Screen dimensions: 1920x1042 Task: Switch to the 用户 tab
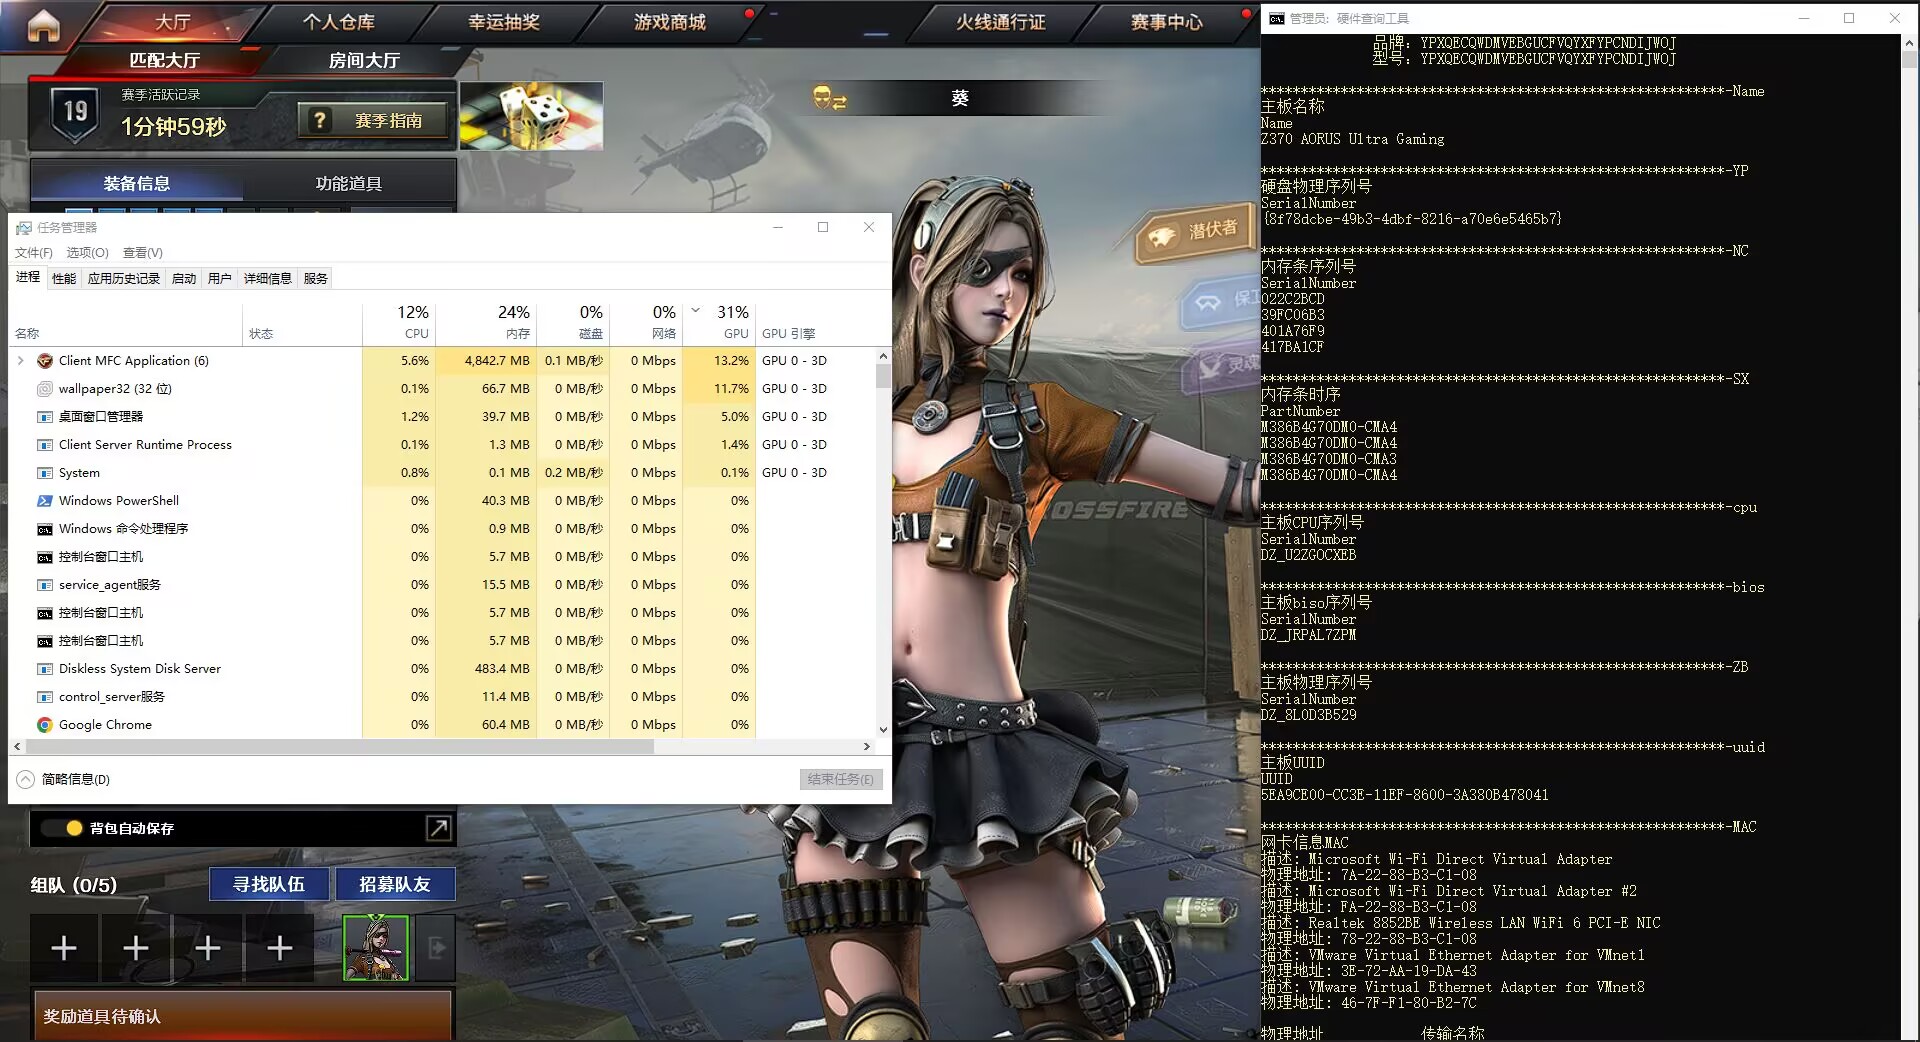(x=220, y=279)
